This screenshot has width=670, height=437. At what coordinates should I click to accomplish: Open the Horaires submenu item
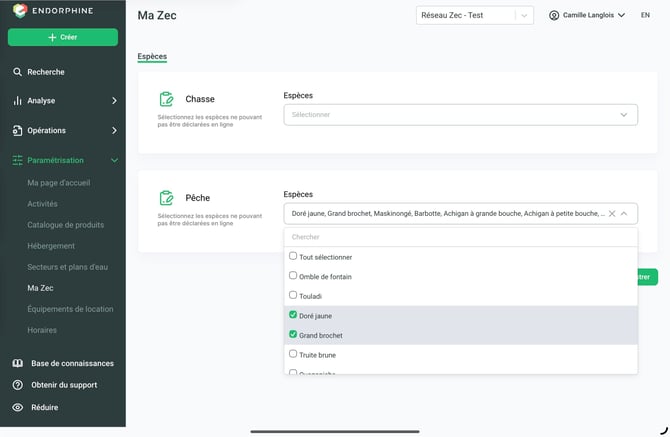coord(42,330)
